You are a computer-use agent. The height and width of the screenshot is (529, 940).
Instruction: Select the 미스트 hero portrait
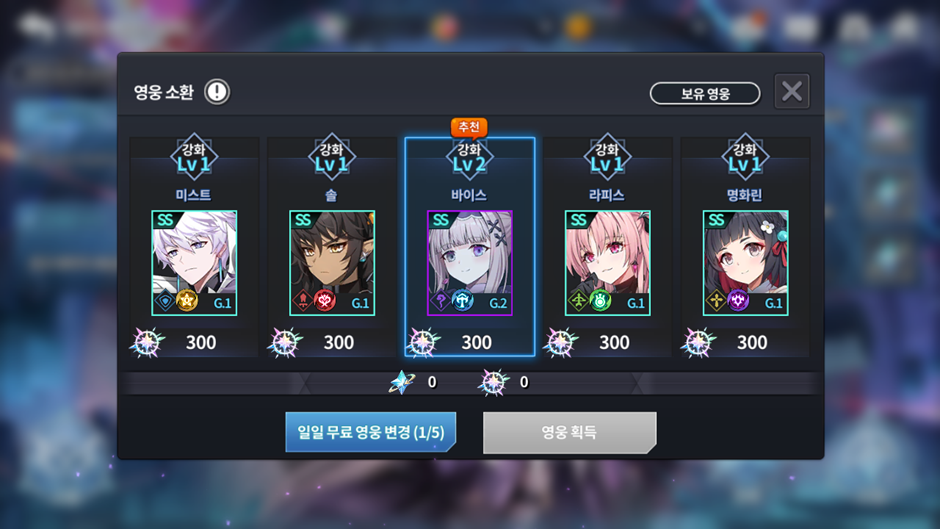194,263
